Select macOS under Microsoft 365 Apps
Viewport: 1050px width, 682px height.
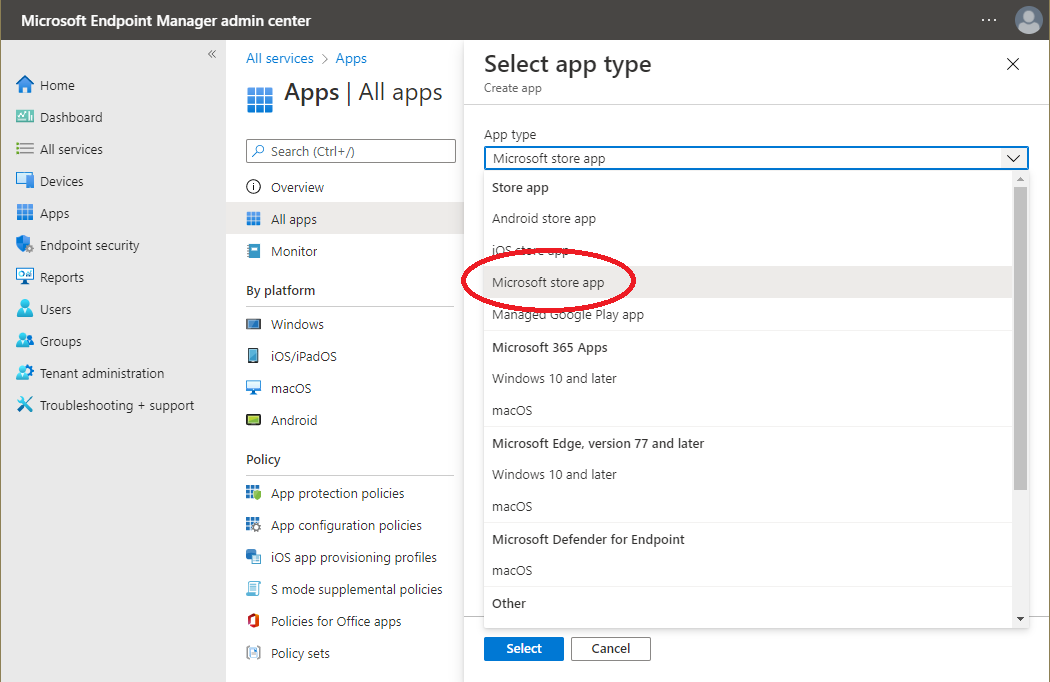[x=748, y=411]
